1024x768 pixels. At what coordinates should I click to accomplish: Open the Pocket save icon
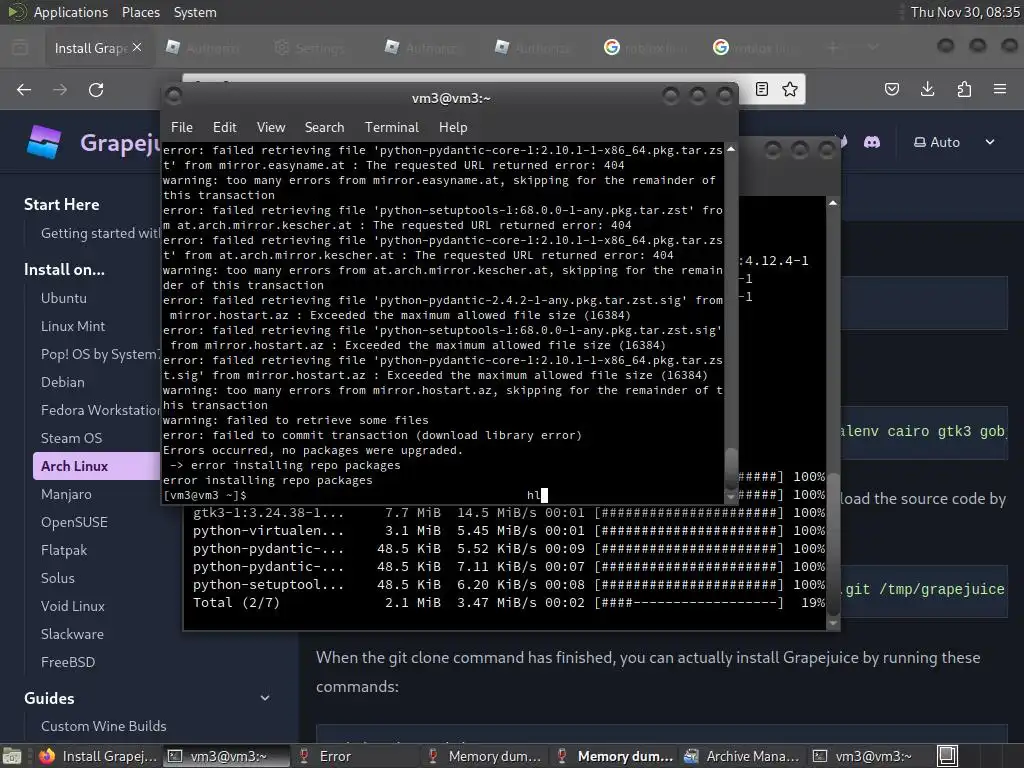point(892,89)
